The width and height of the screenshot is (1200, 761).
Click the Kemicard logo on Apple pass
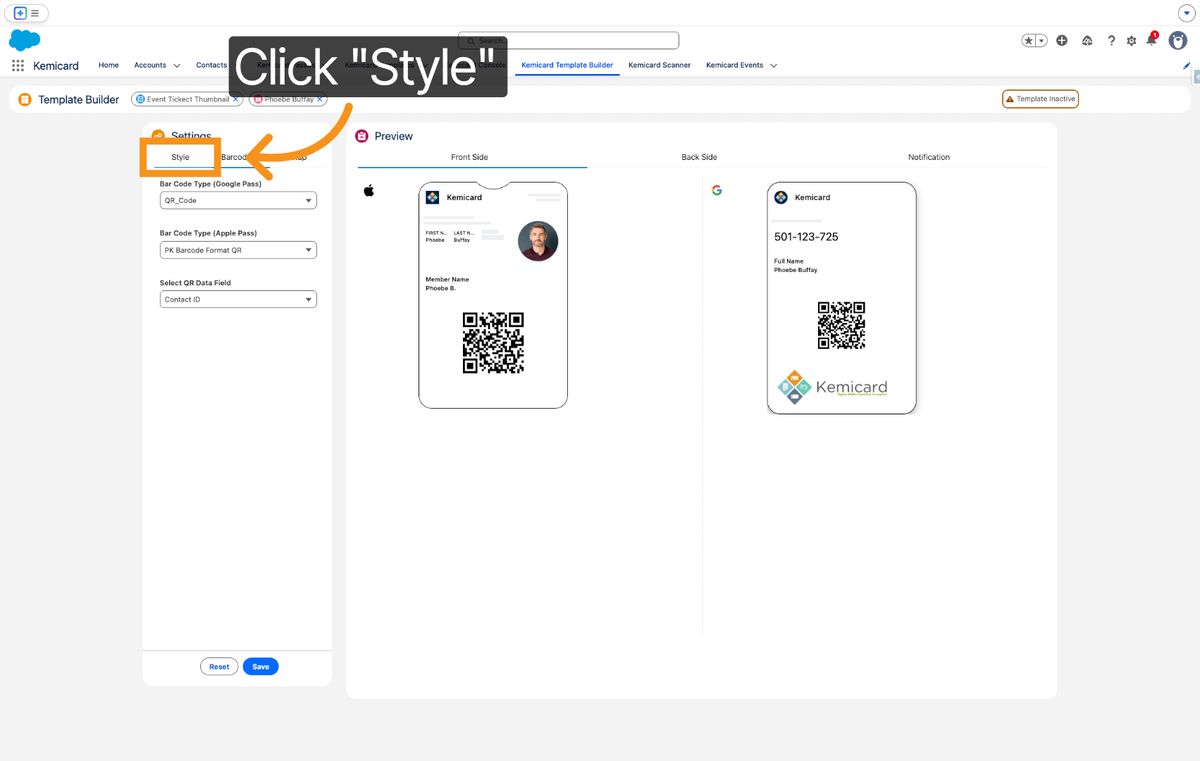click(432, 197)
